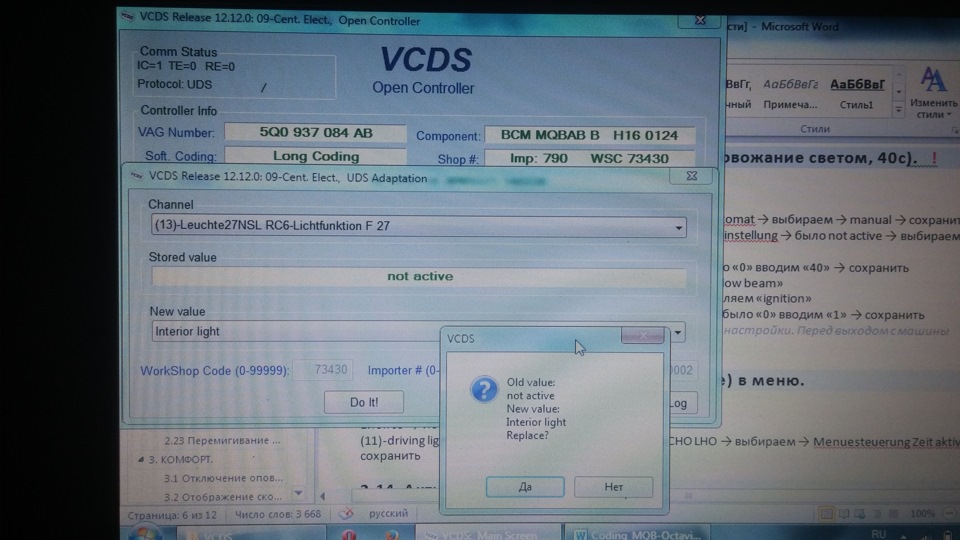Click navigation pane scroll-down arrow
The height and width of the screenshot is (540, 960).
tap(298, 493)
